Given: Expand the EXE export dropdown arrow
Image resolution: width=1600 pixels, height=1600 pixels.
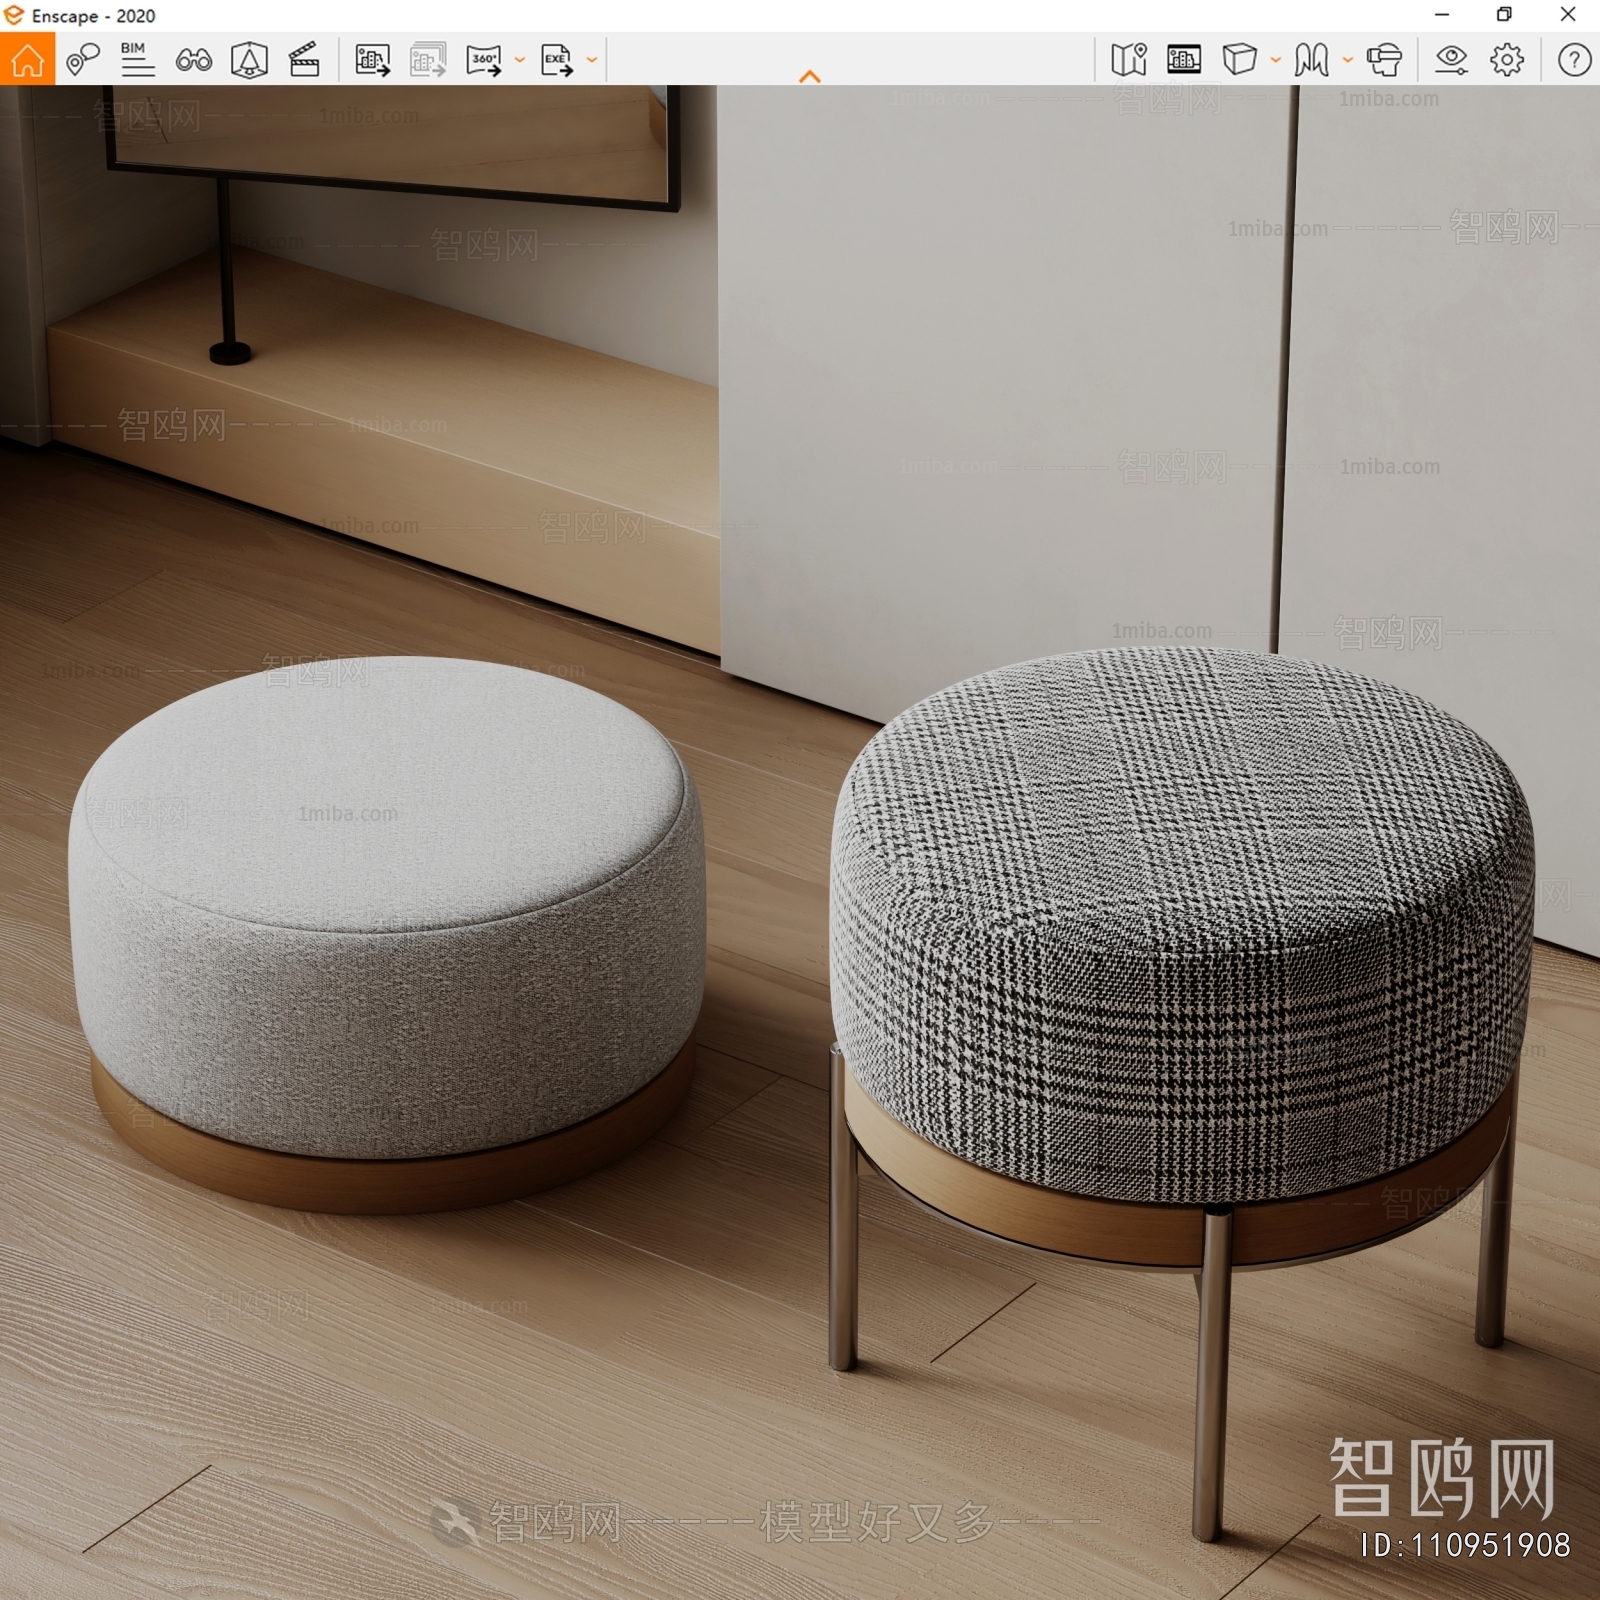Looking at the screenshot, I should pos(592,60).
